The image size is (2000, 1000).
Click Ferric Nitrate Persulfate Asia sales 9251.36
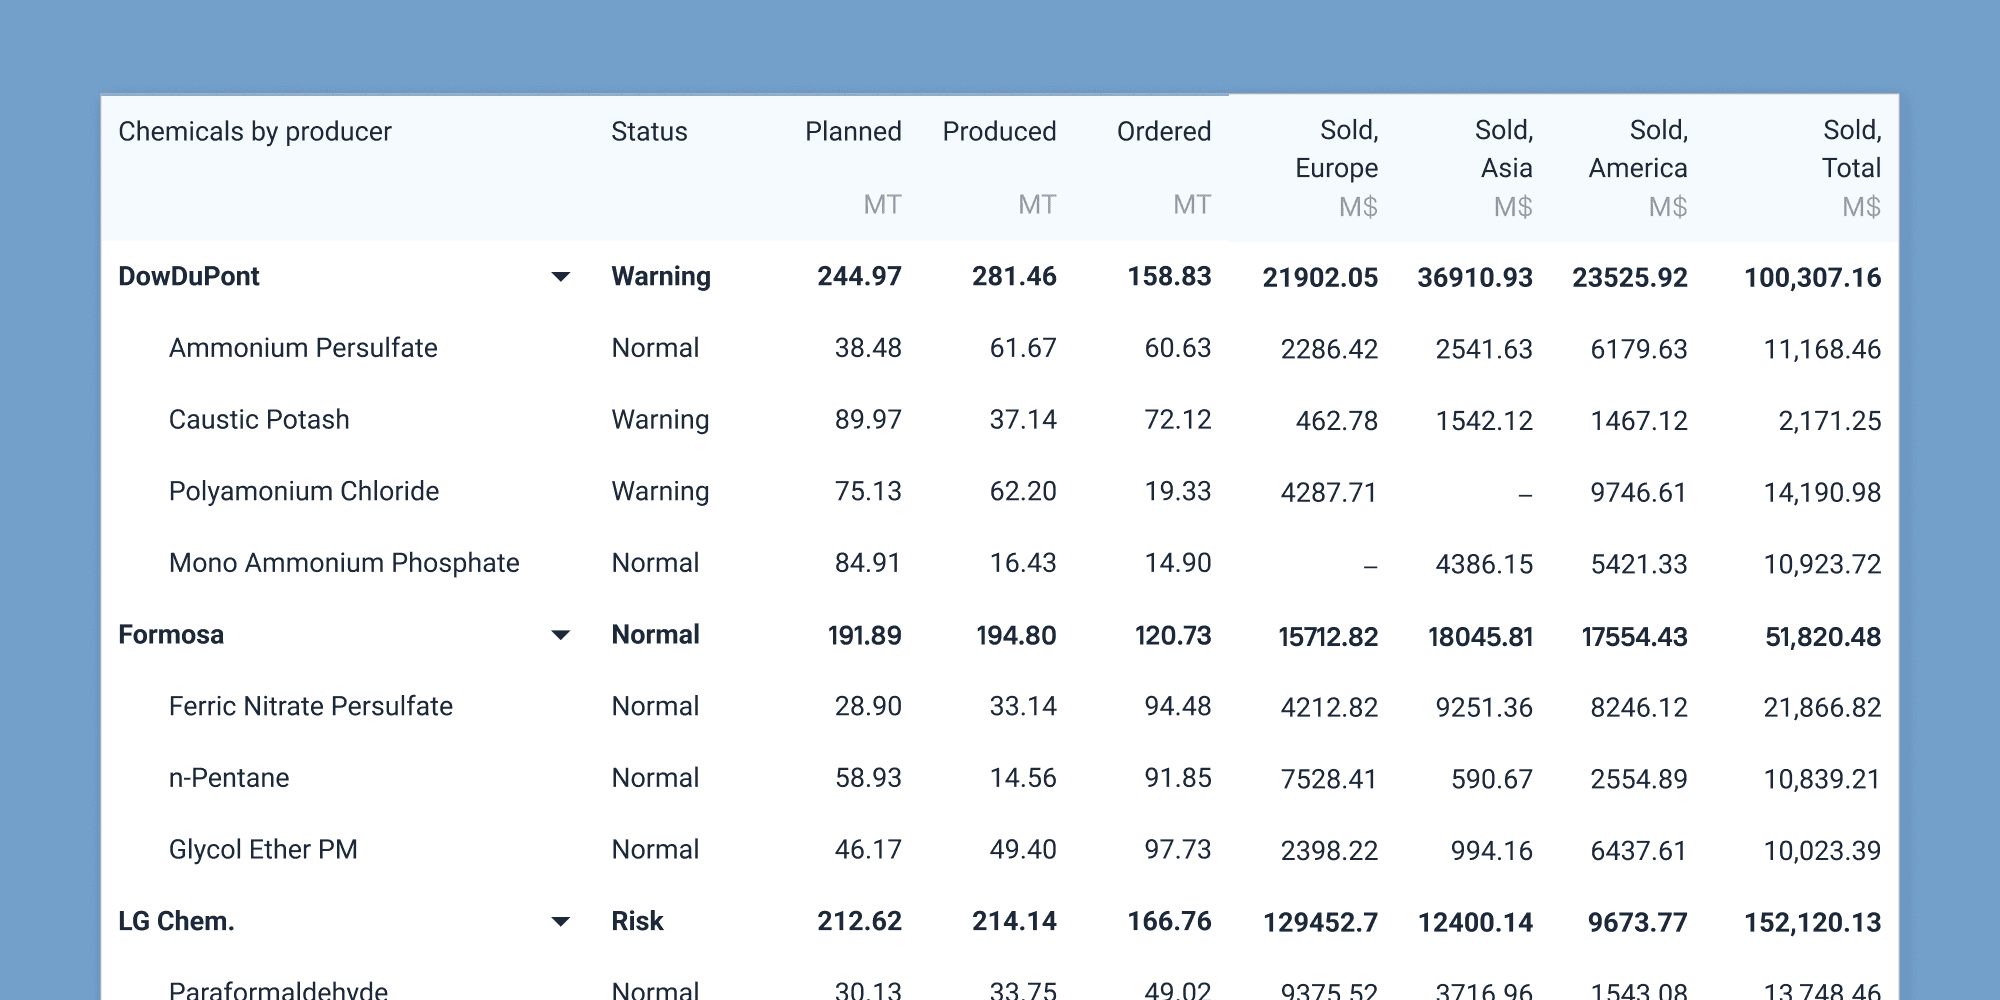(x=1484, y=707)
